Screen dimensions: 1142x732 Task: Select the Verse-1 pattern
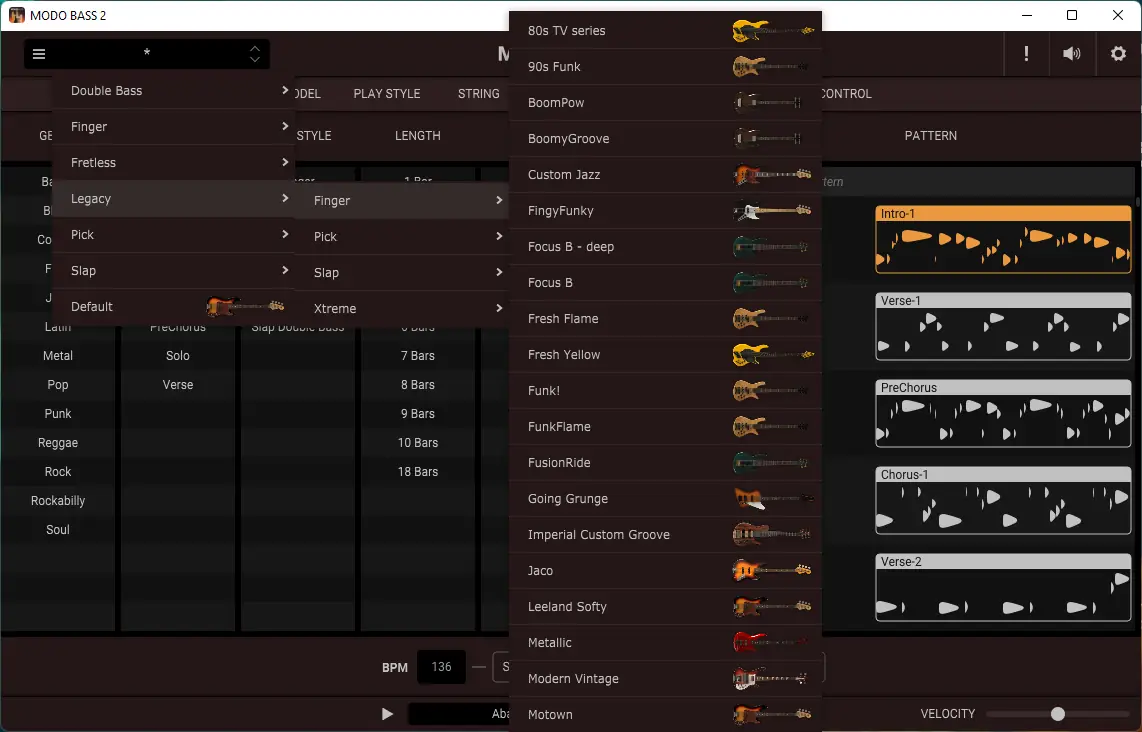[x=1003, y=326]
